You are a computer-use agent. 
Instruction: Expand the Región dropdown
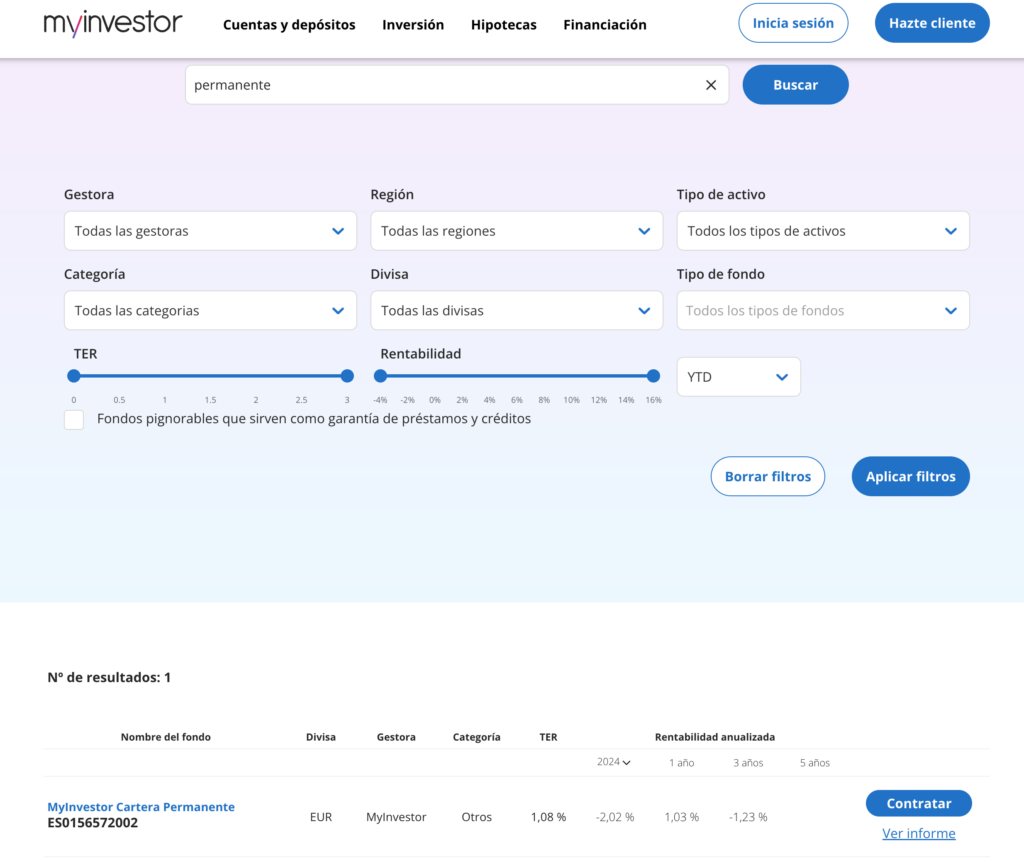pos(517,231)
